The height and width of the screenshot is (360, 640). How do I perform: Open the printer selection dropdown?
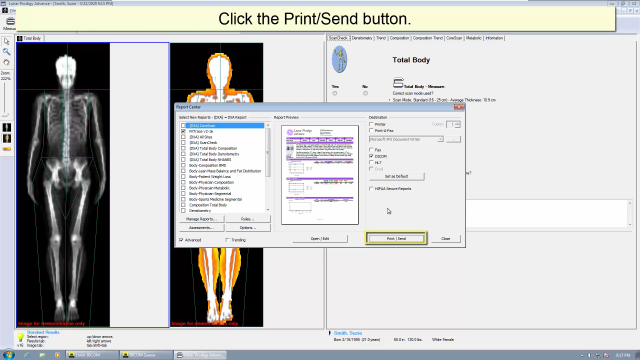click(440, 139)
